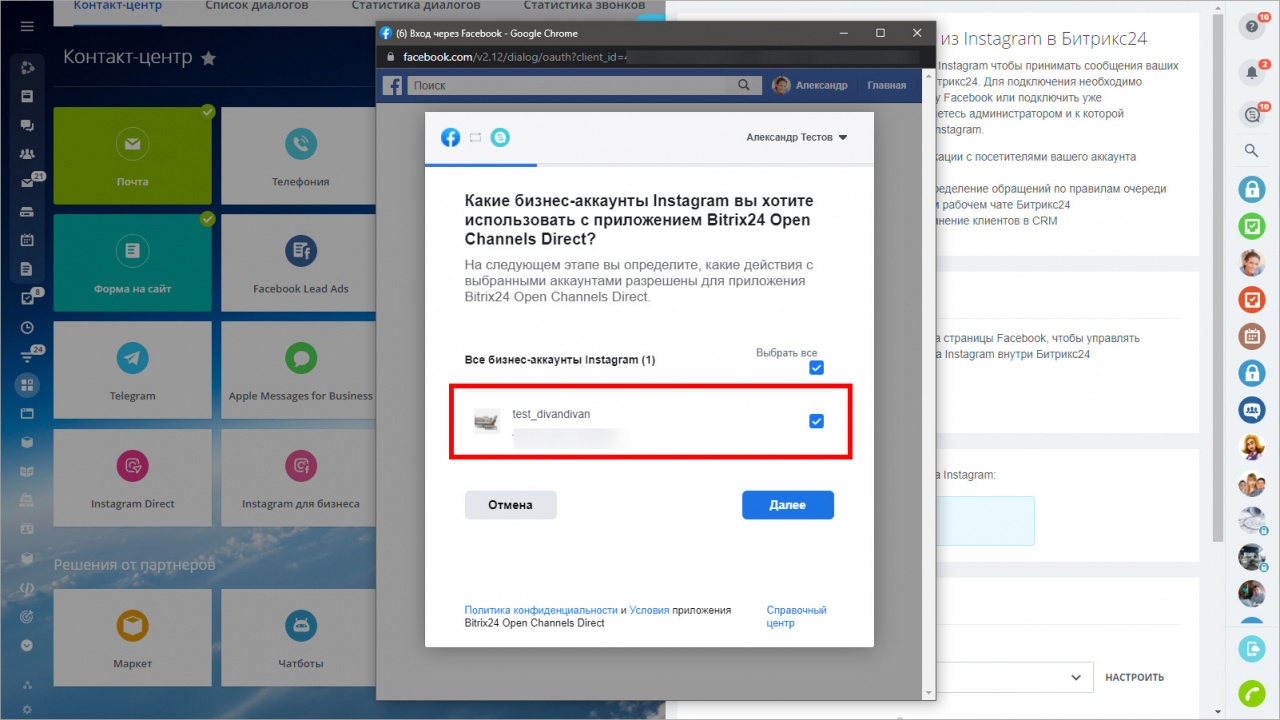Click popup scrollbar down arrow
The image size is (1280, 720).
click(929, 692)
